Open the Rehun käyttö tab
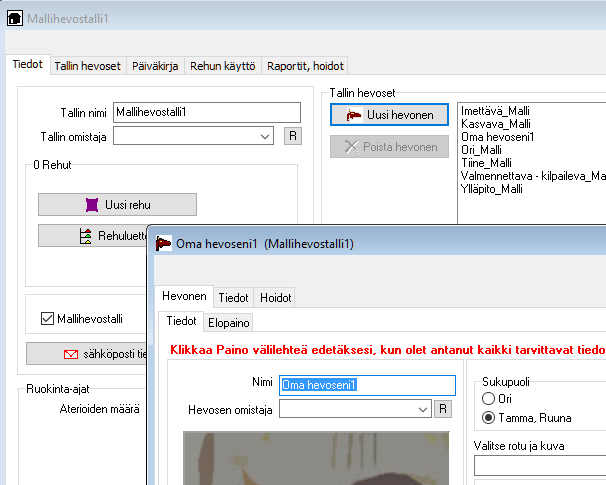The width and height of the screenshot is (606, 485). (x=223, y=66)
